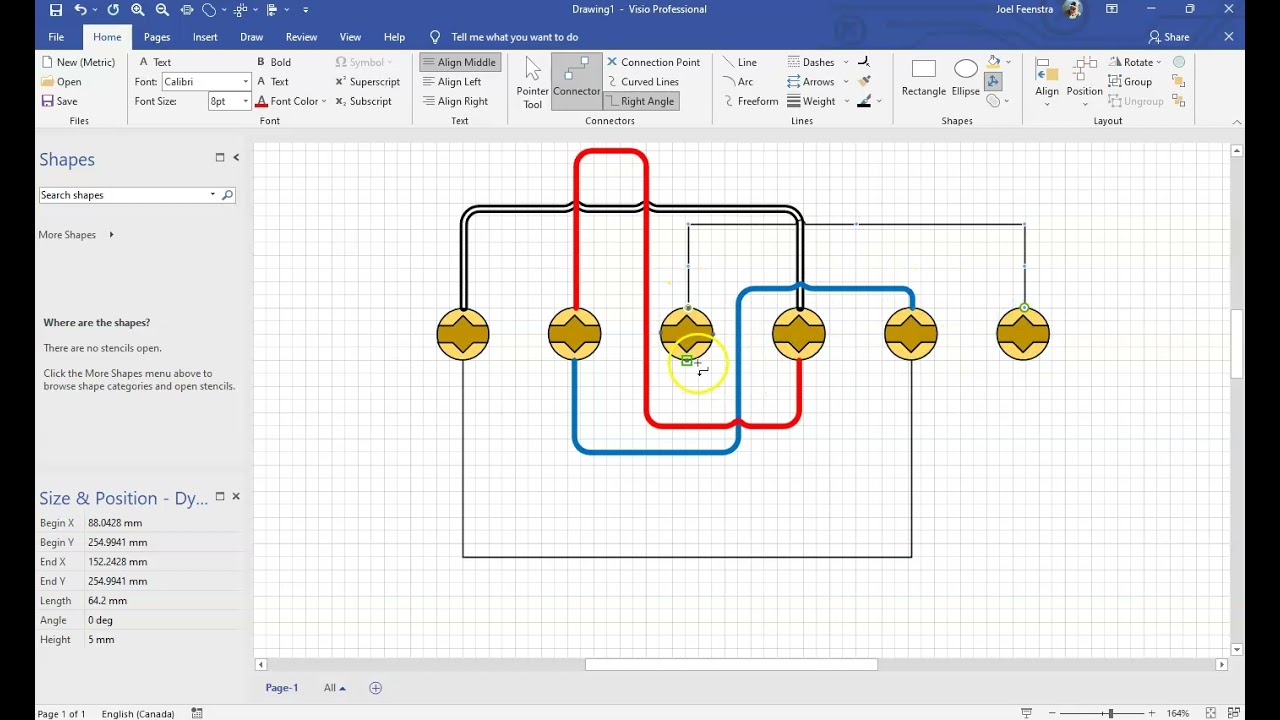This screenshot has width=1280, height=720.
Task: Zoom out using the quick access magnifier
Action: click(x=162, y=10)
